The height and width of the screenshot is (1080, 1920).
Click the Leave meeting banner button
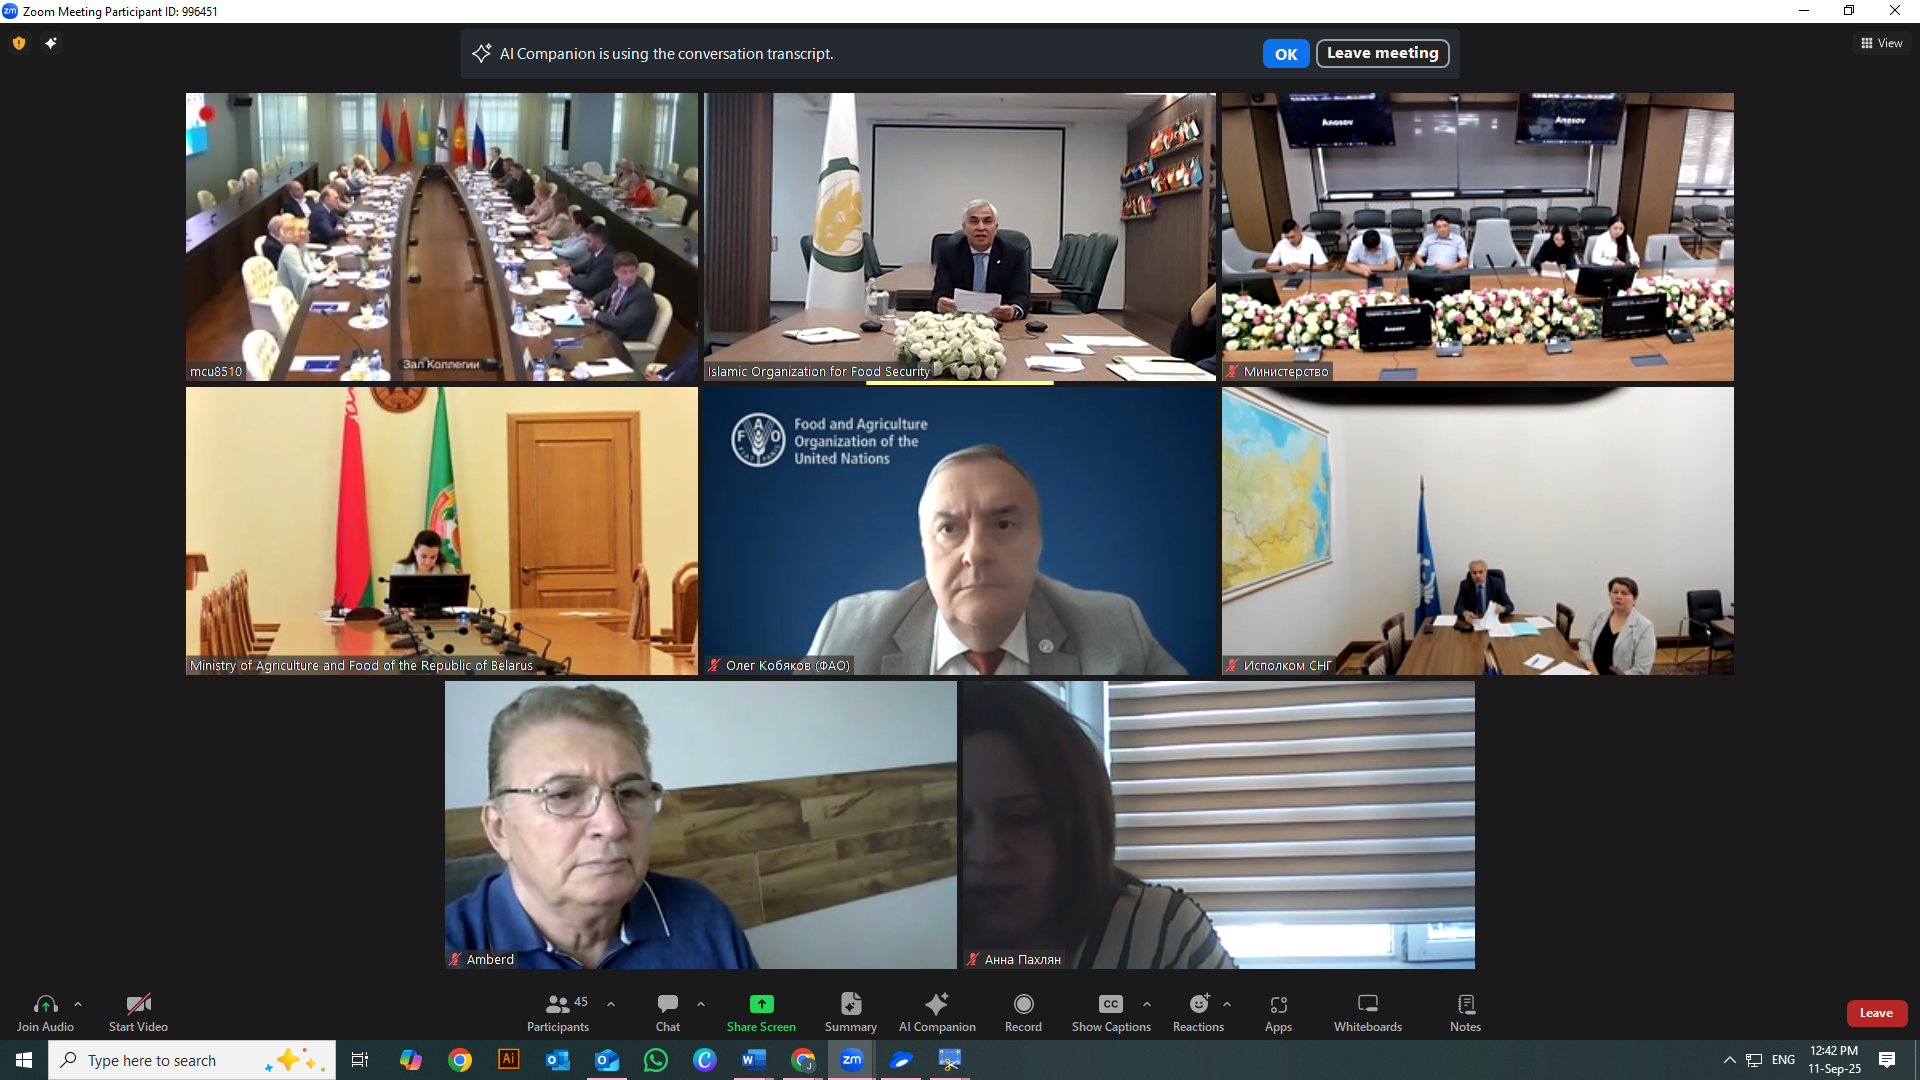(x=1382, y=53)
